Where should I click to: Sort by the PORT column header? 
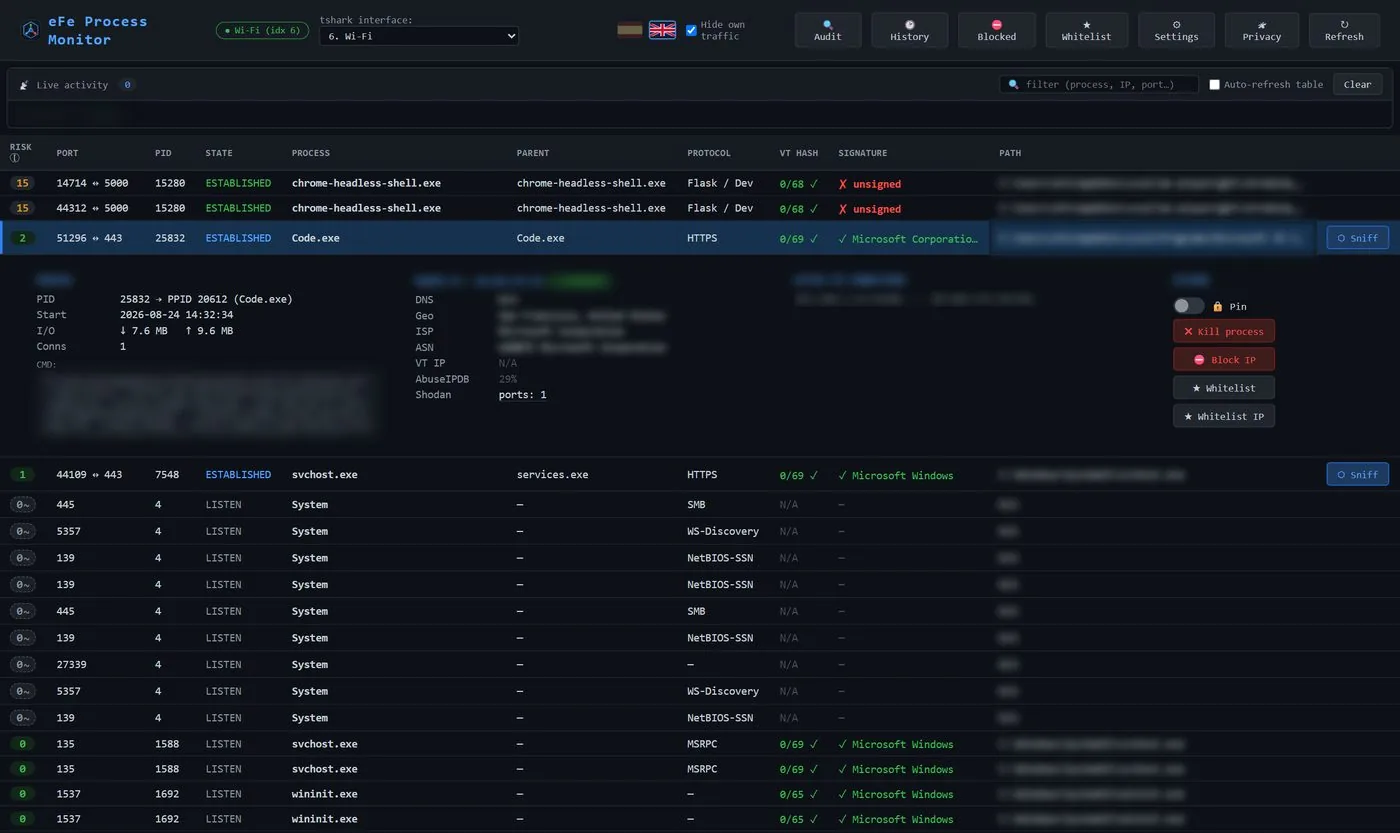[67, 153]
